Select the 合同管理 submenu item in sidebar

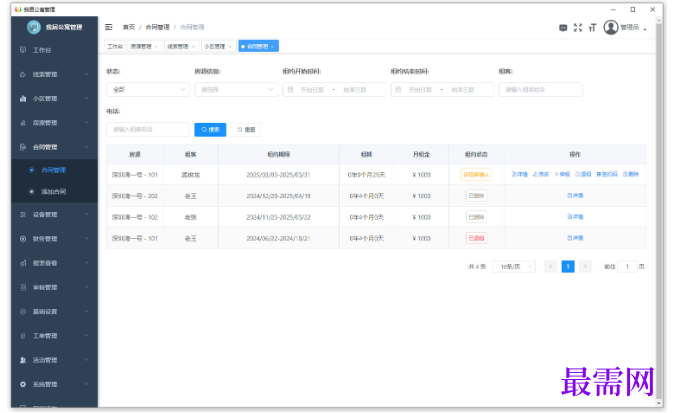55,170
